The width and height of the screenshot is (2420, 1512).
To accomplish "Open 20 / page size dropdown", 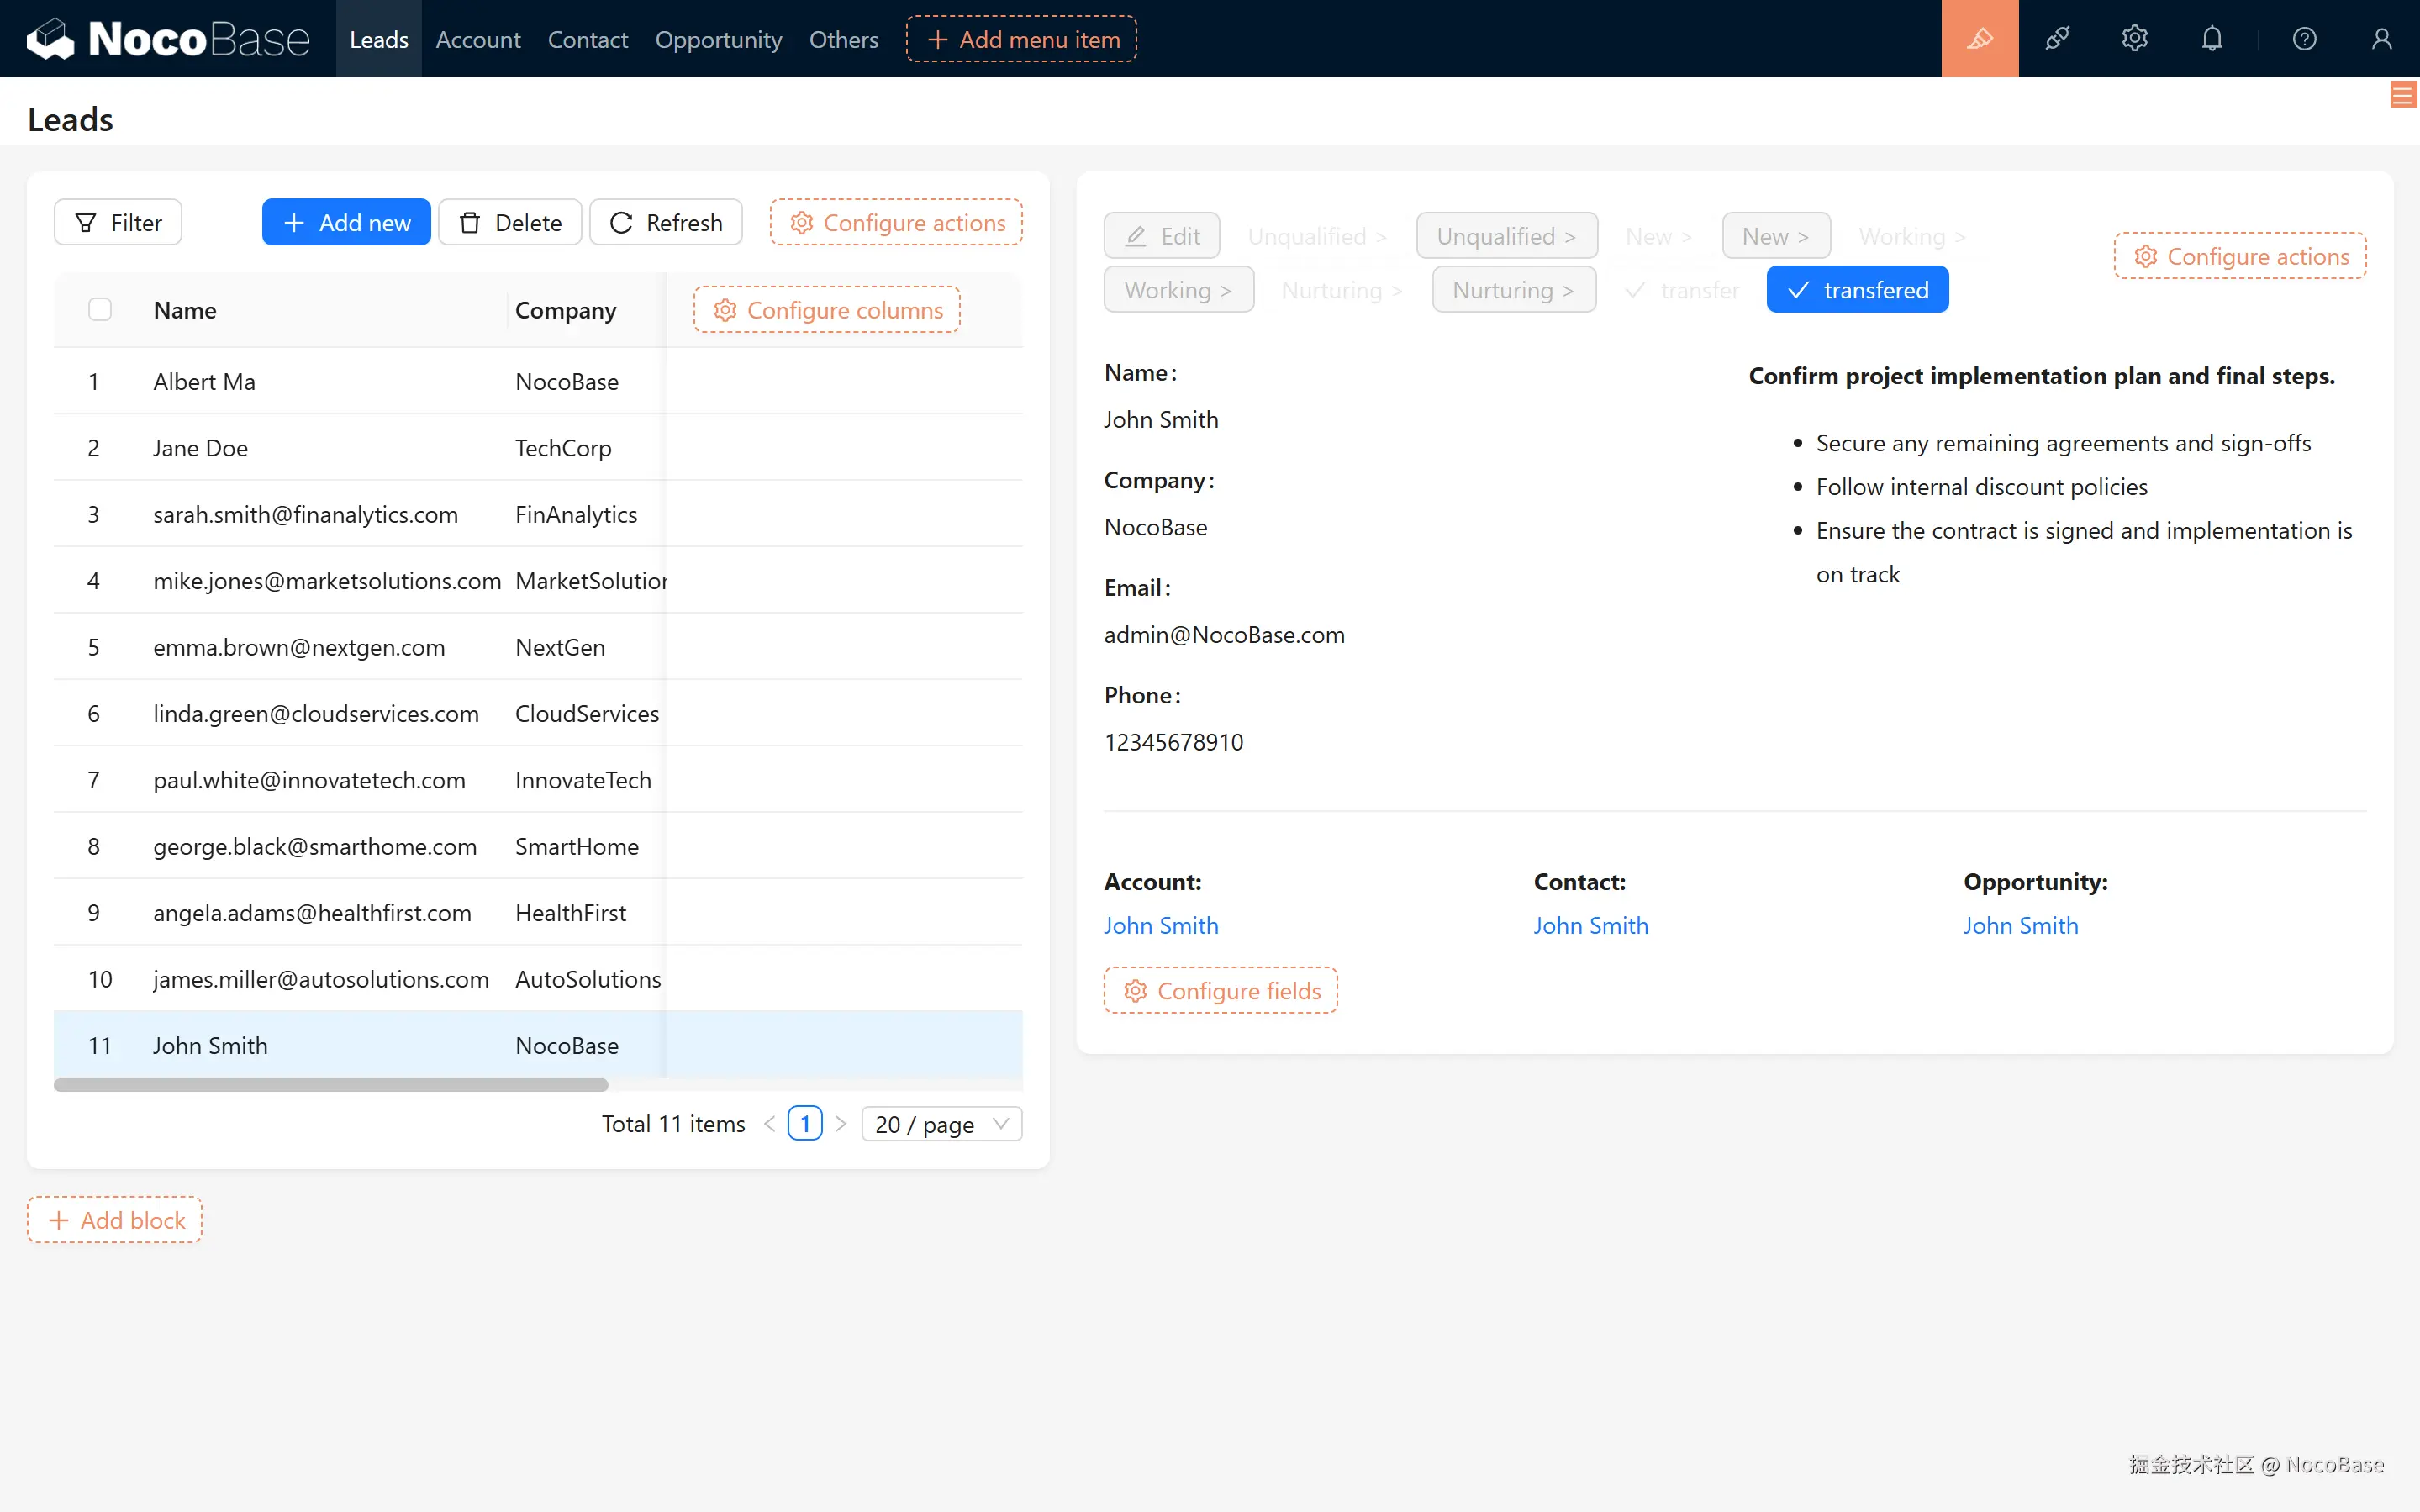I will click(941, 1124).
